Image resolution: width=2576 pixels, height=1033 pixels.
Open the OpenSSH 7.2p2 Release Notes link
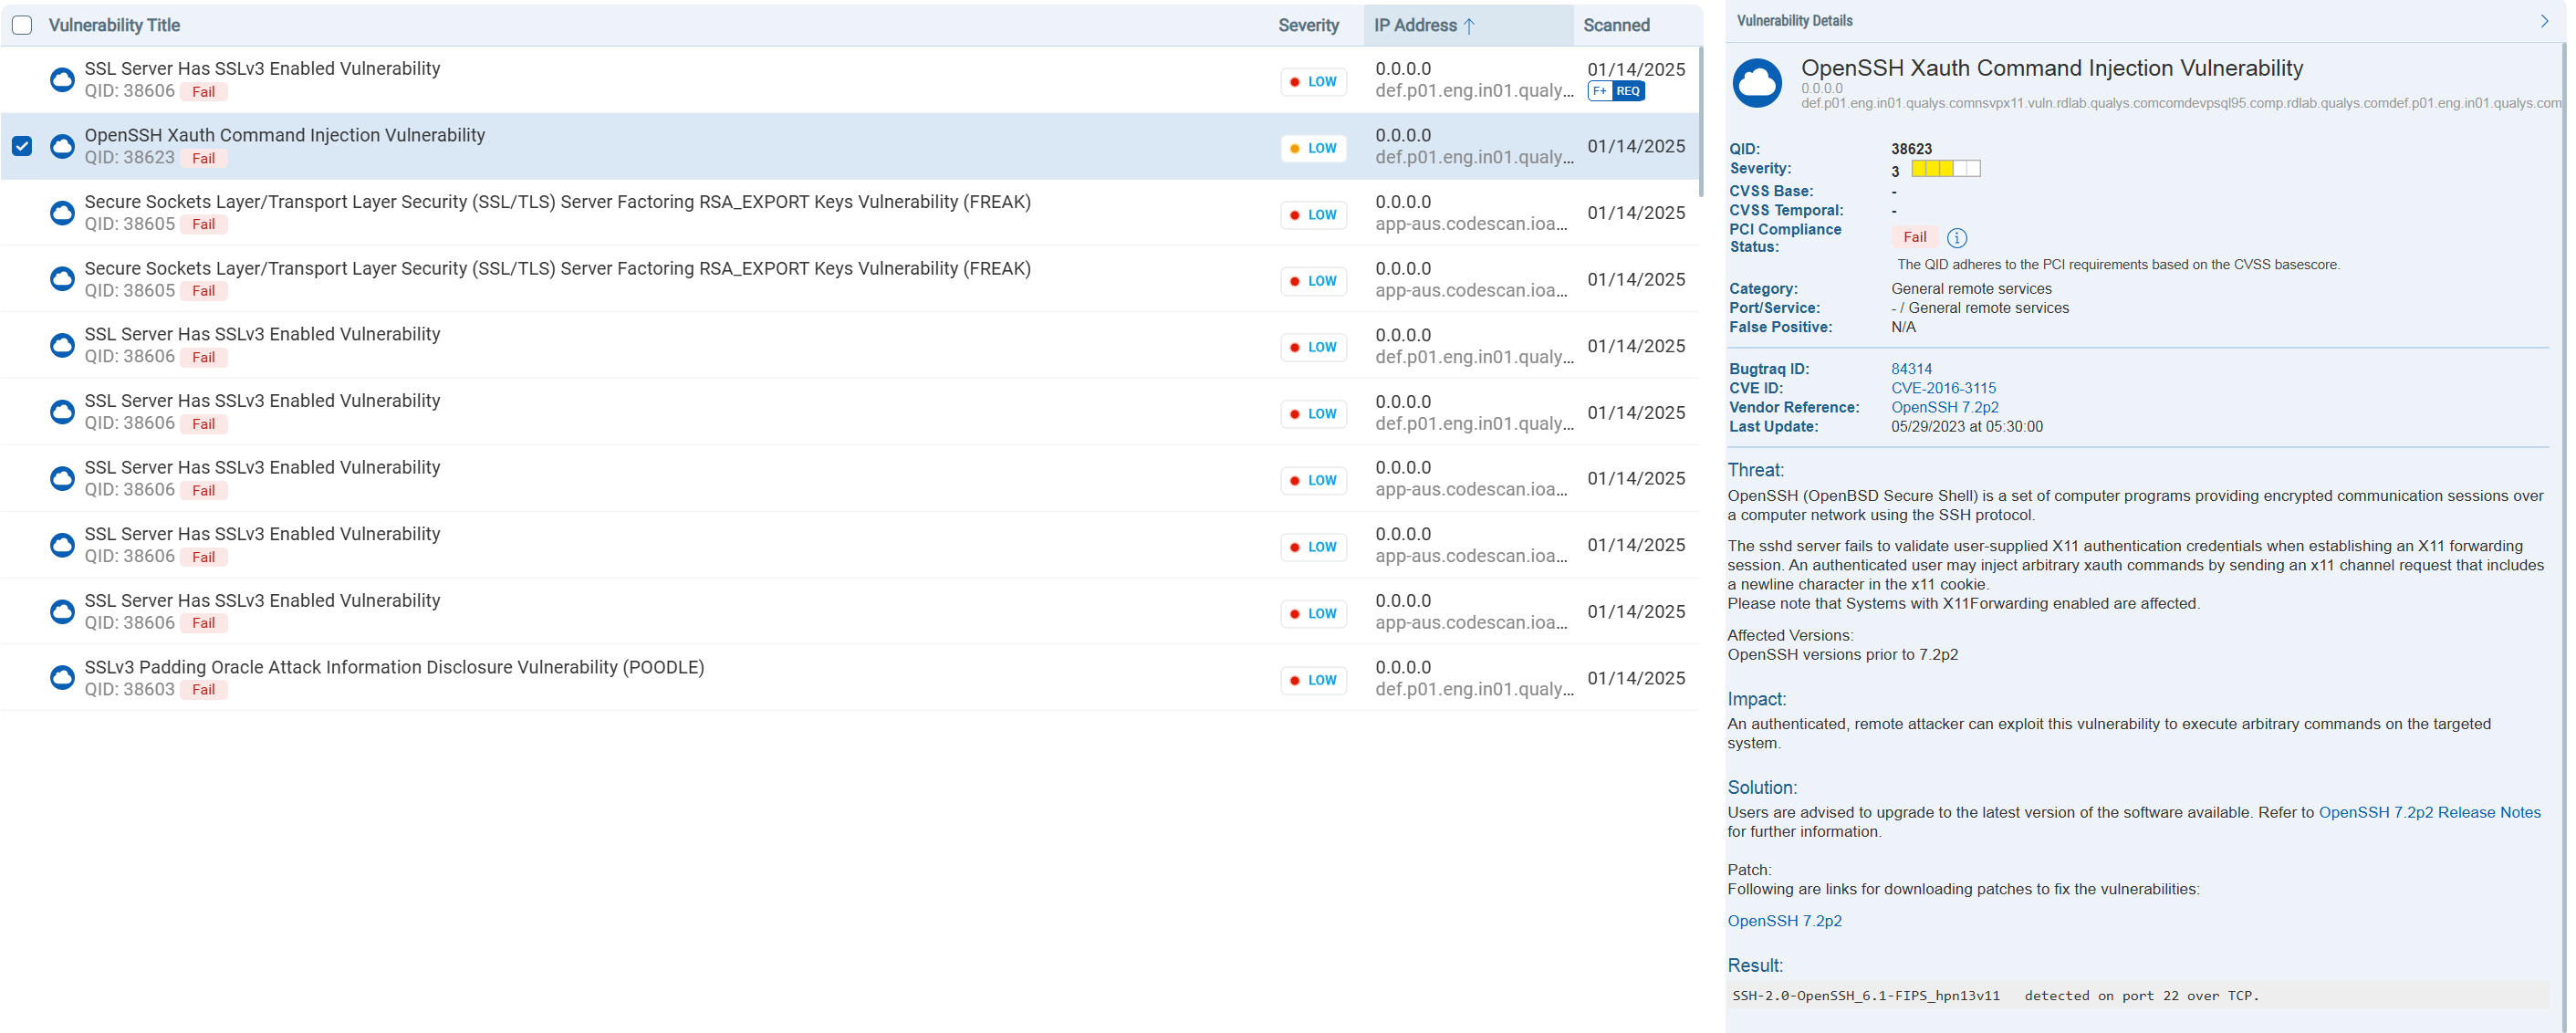click(x=2429, y=812)
